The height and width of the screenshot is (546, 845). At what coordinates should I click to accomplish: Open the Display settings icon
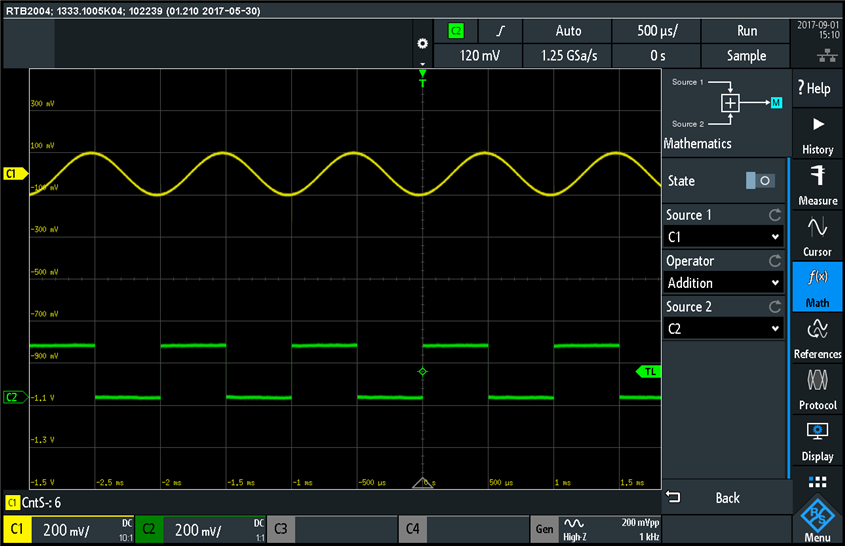(817, 440)
